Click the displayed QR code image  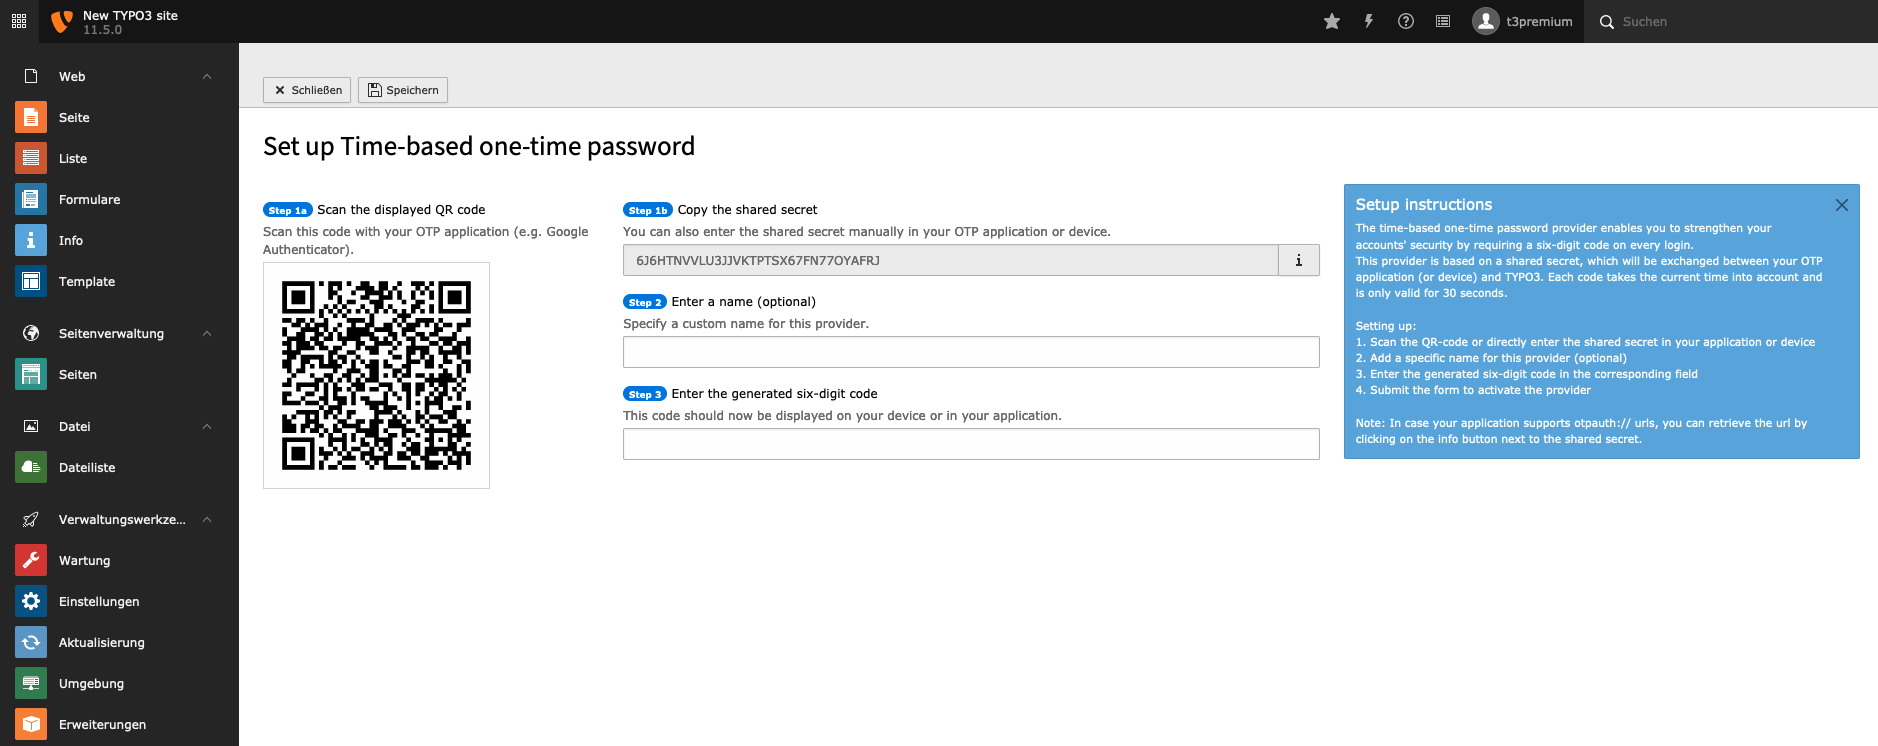click(x=376, y=375)
